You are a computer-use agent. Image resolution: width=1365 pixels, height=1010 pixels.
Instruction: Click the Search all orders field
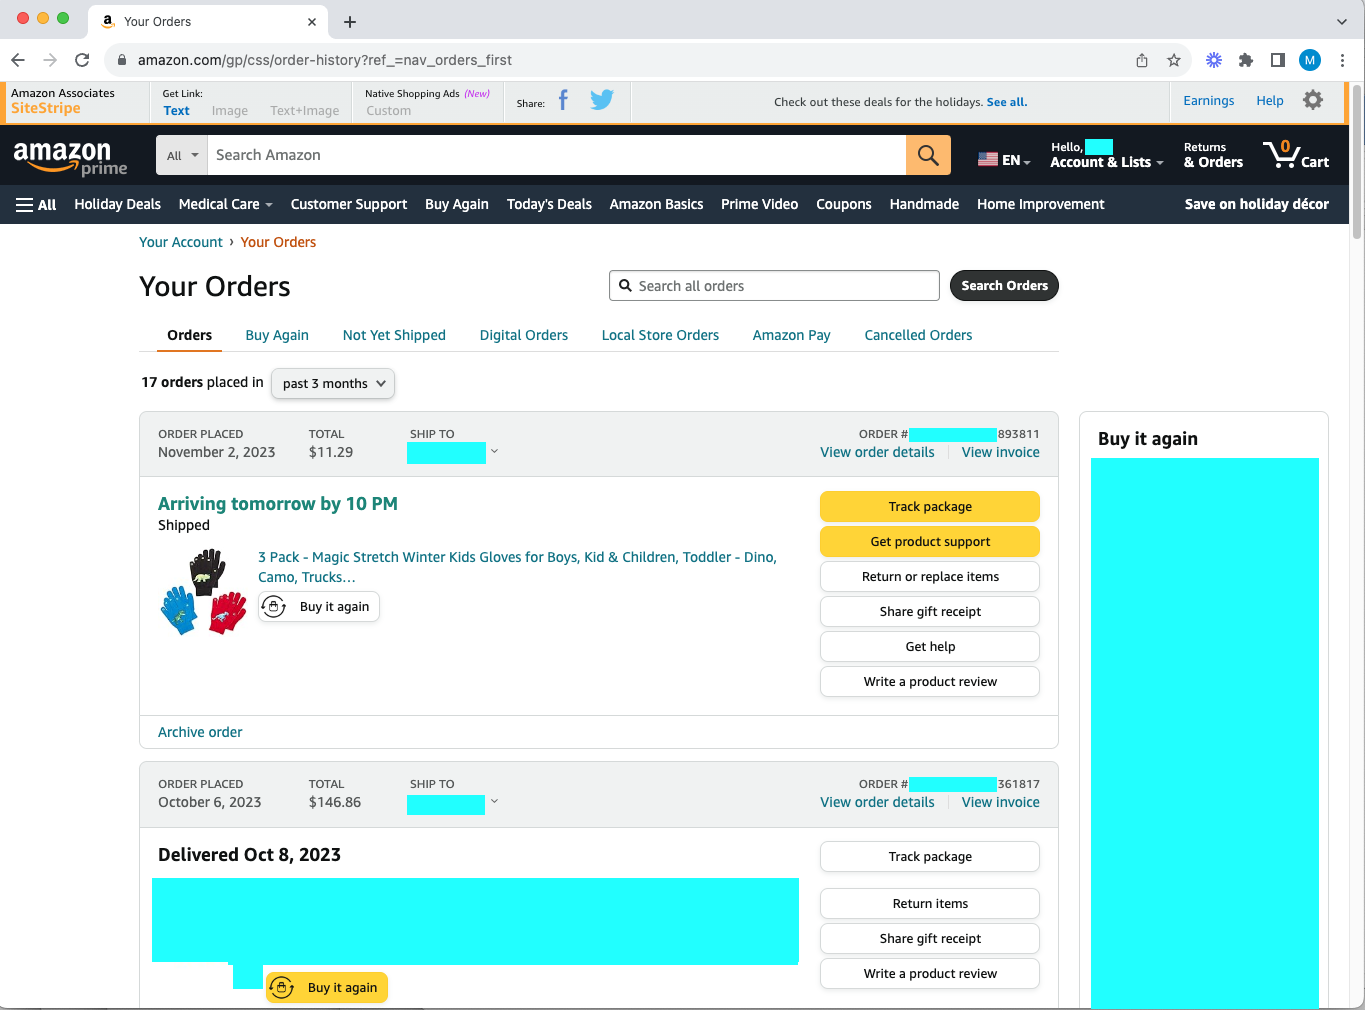click(x=774, y=286)
